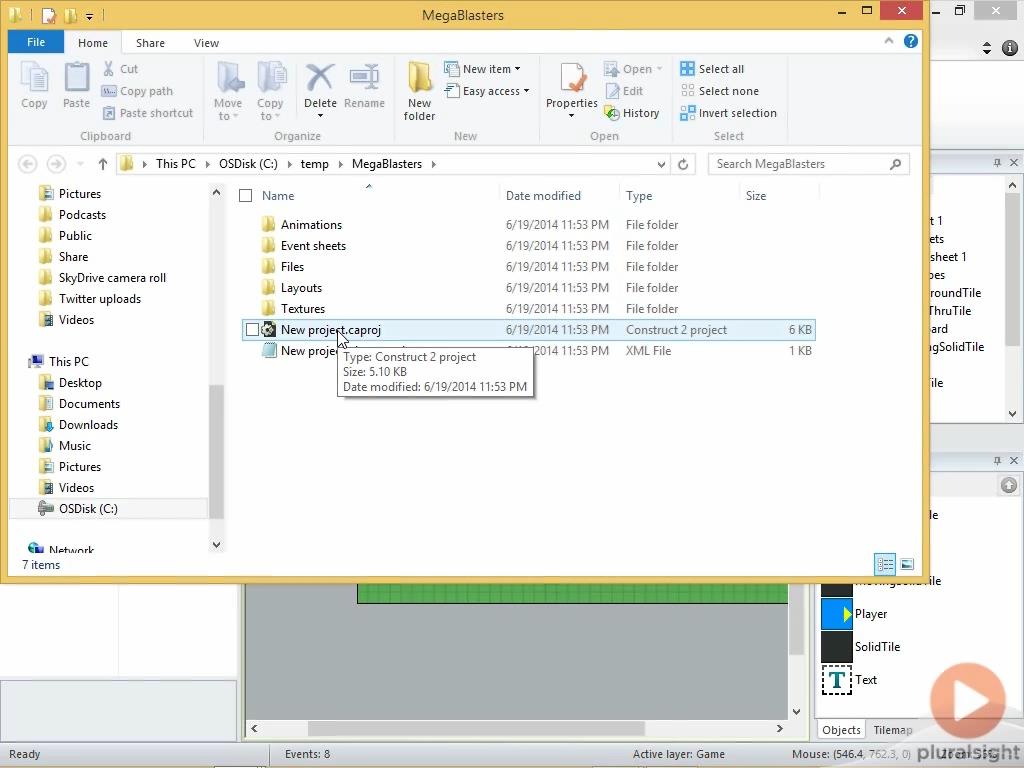Select the Event sheets folder
The image size is (1024, 768).
pyautogui.click(x=313, y=246)
